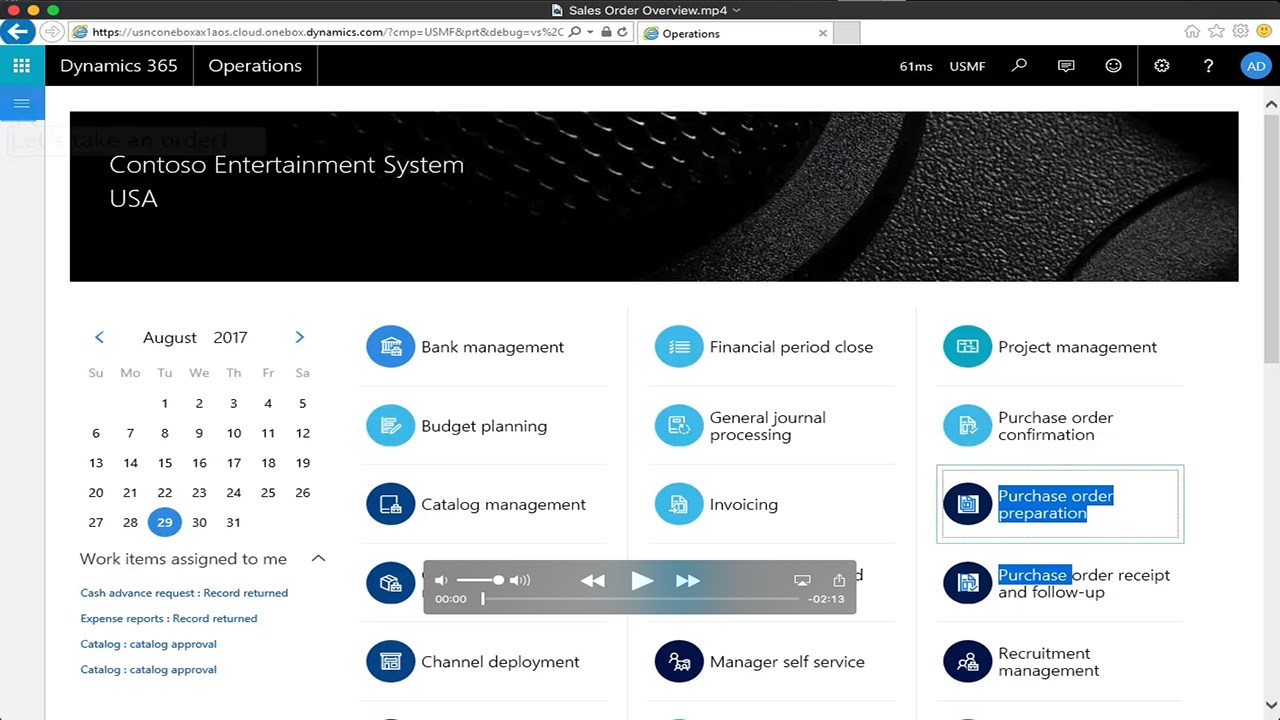Click Project management label
The height and width of the screenshot is (720, 1280).
coord(1077,347)
